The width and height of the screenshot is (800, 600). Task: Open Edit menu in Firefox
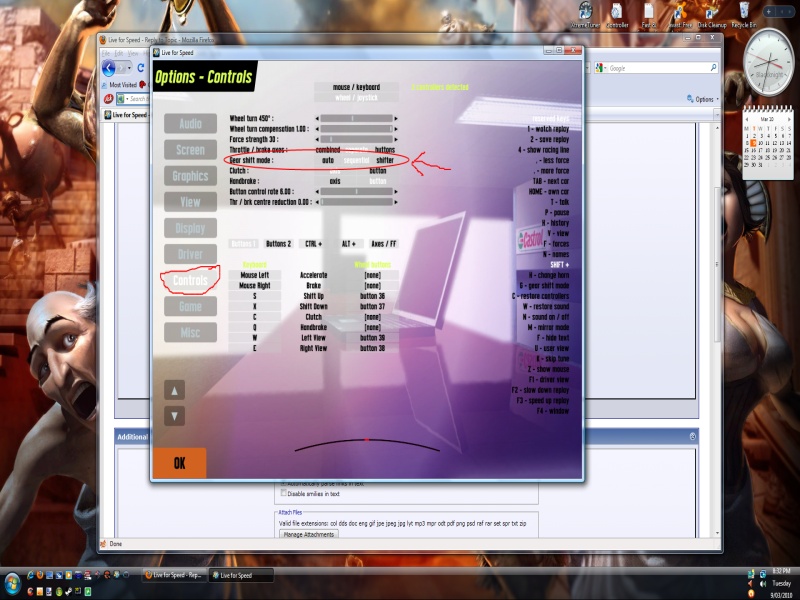[x=118, y=54]
